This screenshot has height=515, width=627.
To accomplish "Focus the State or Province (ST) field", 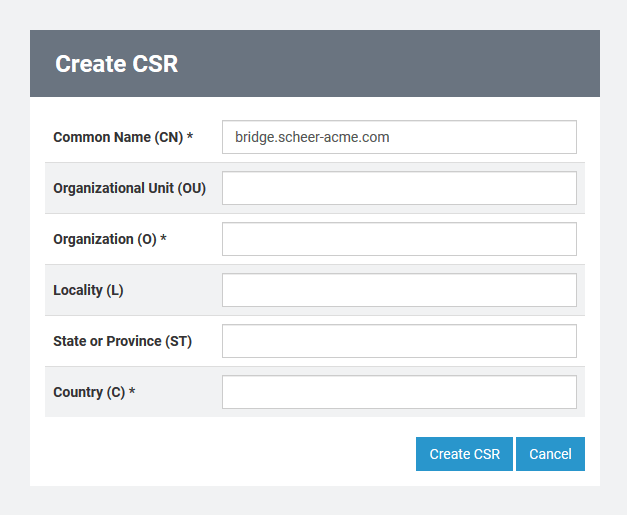I will pyautogui.click(x=399, y=341).
